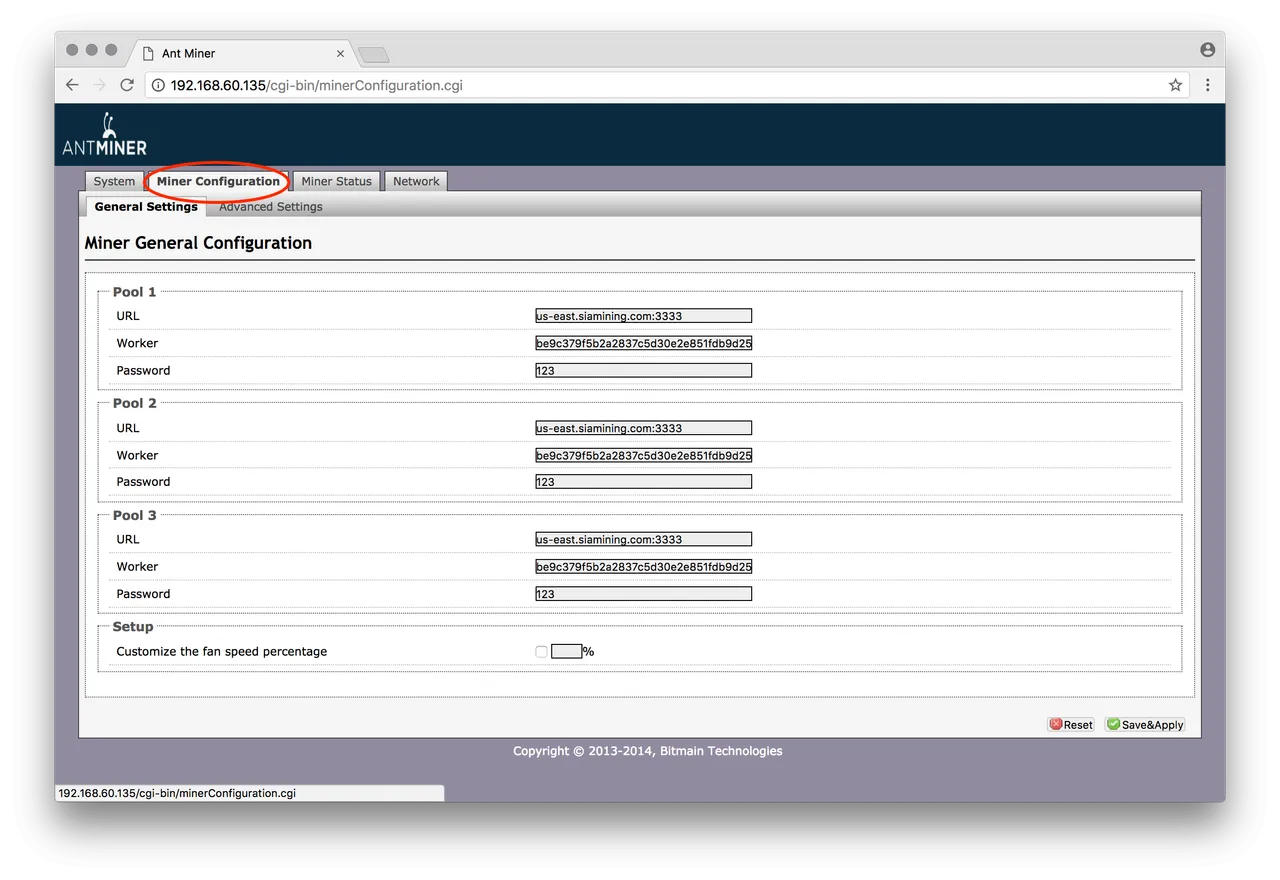
Task: Click the Bitmain Technologies copyright text
Action: 648,751
